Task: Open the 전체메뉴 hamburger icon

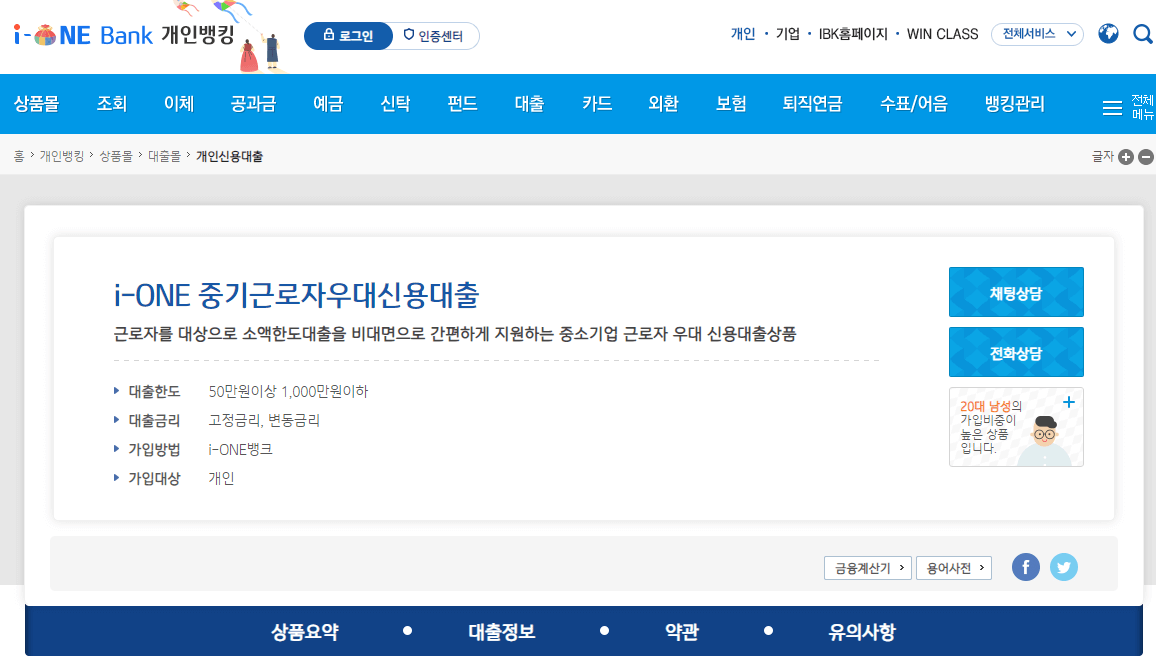Action: point(1113,103)
